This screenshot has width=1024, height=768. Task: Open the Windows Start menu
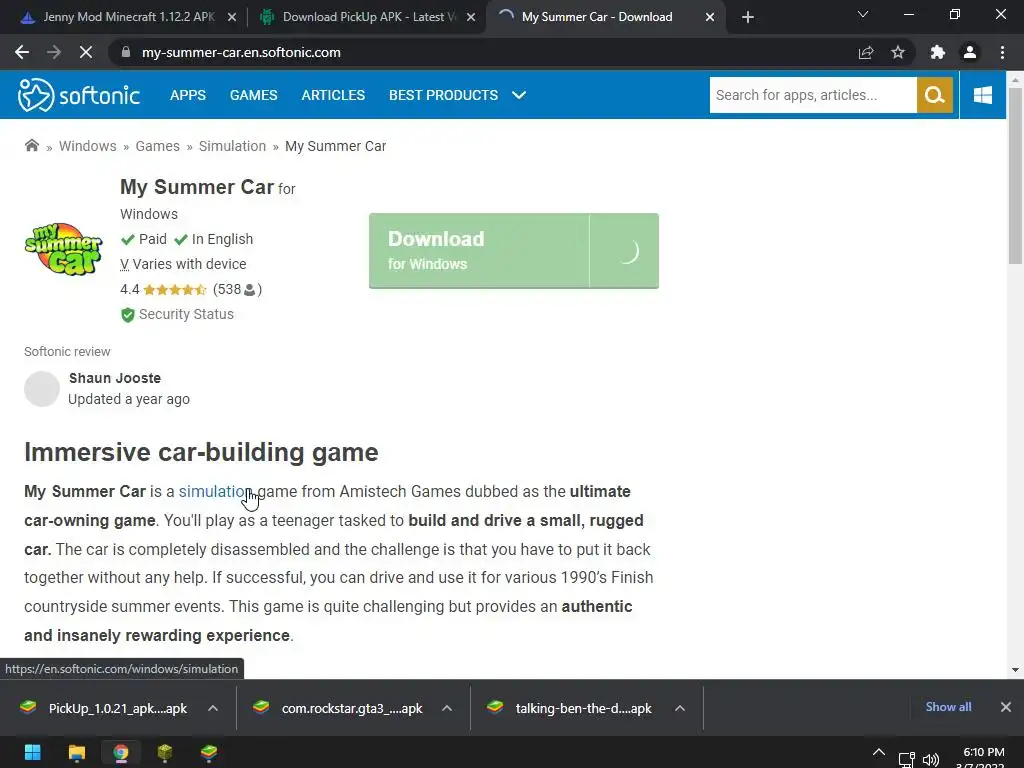tap(32, 753)
